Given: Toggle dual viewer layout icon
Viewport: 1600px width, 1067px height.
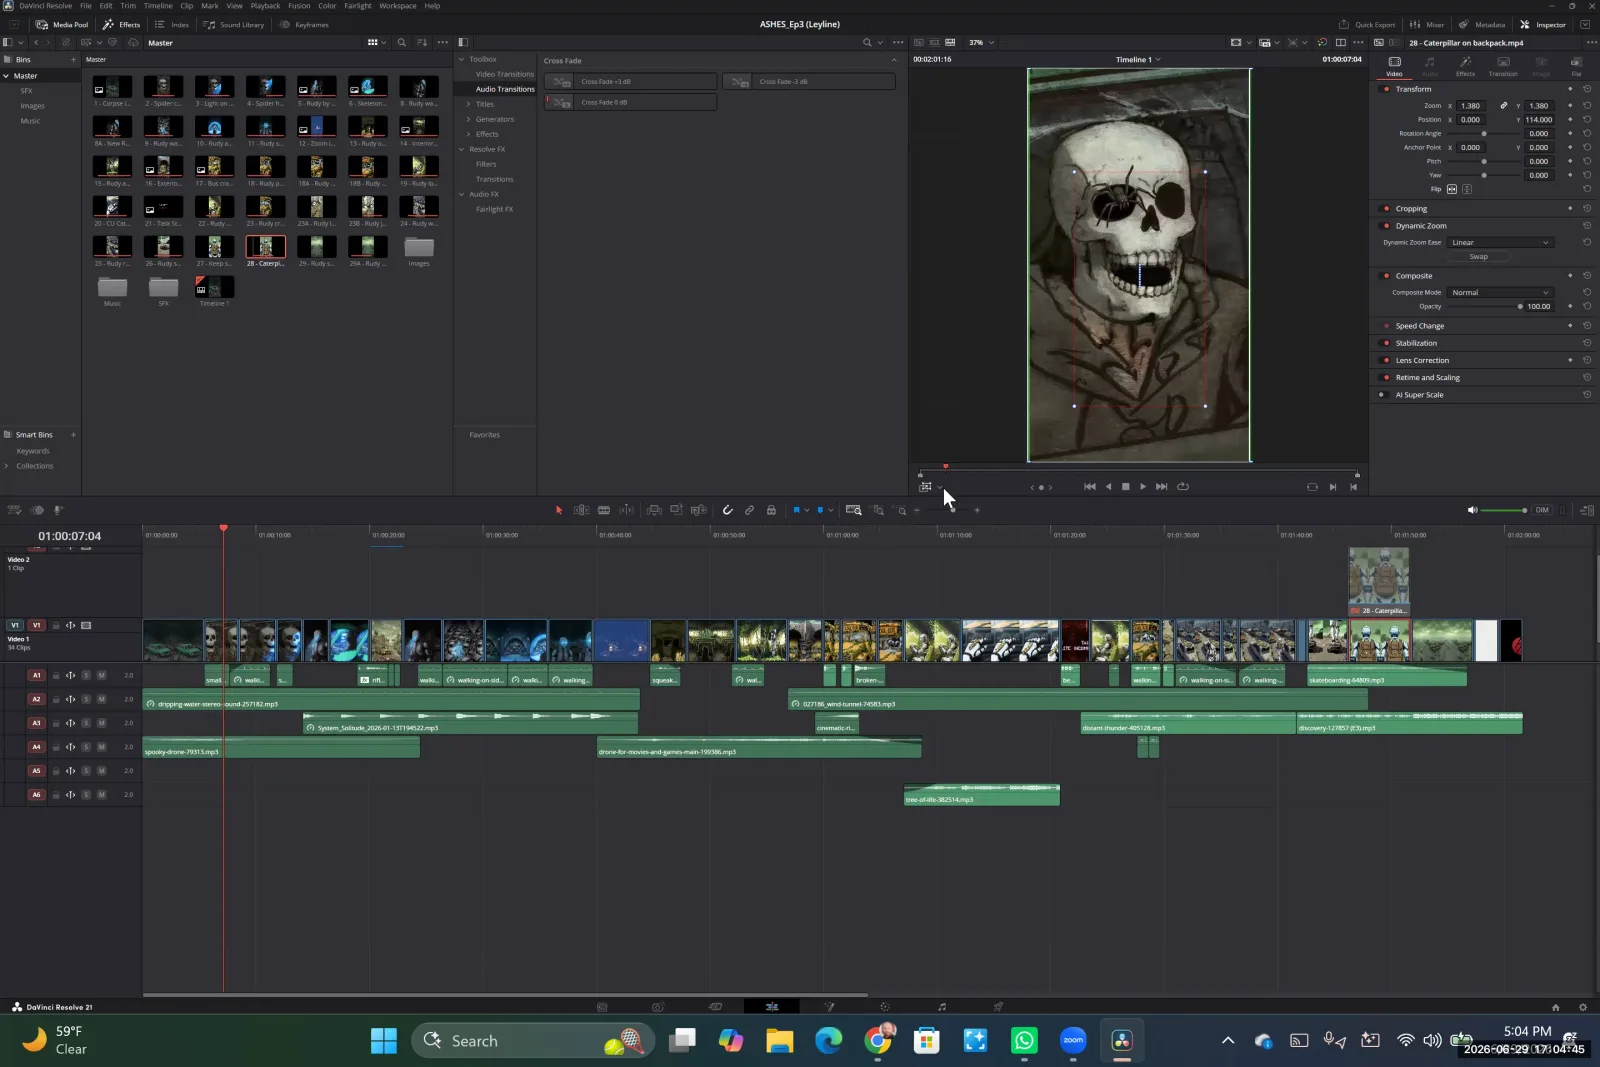Looking at the screenshot, I should point(1341,43).
